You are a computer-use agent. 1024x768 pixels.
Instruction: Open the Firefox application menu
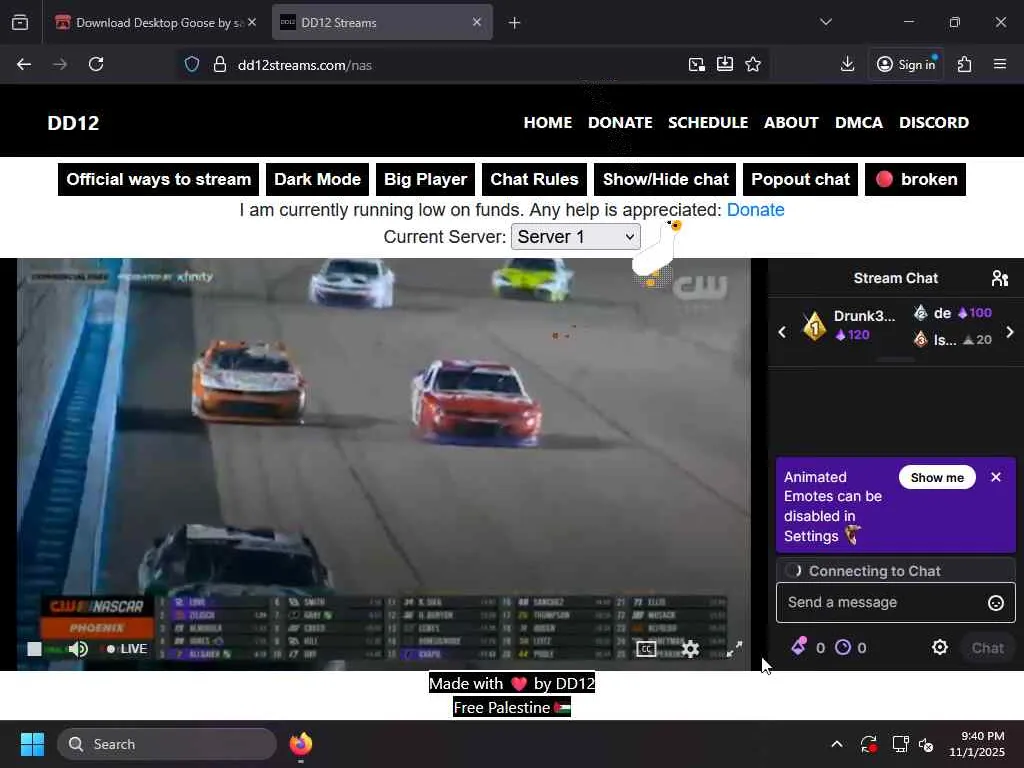click(1000, 64)
